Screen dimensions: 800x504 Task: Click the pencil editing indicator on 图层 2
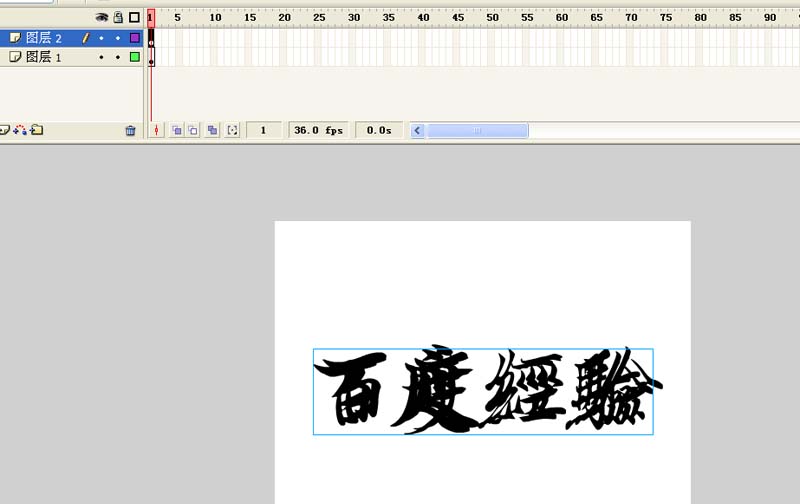[x=85, y=38]
